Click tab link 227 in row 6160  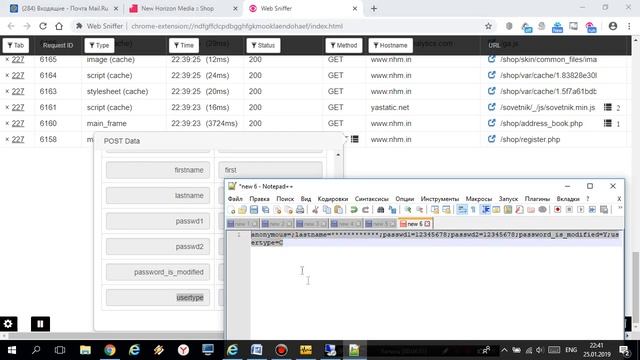click(x=18, y=123)
